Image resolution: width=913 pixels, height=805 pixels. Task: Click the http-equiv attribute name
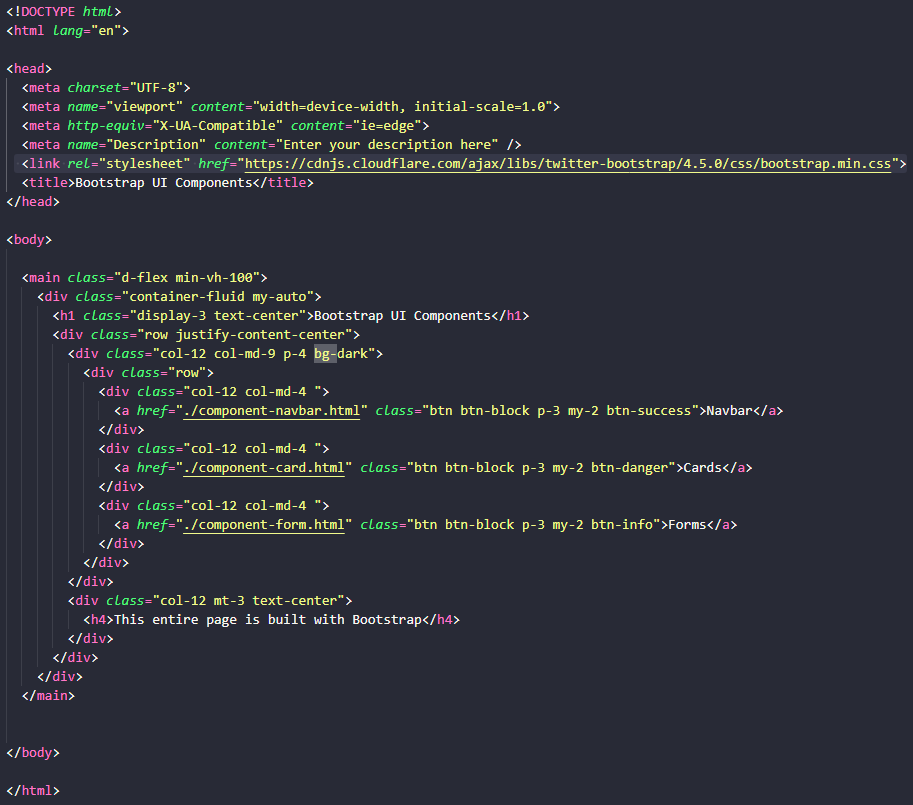point(106,126)
